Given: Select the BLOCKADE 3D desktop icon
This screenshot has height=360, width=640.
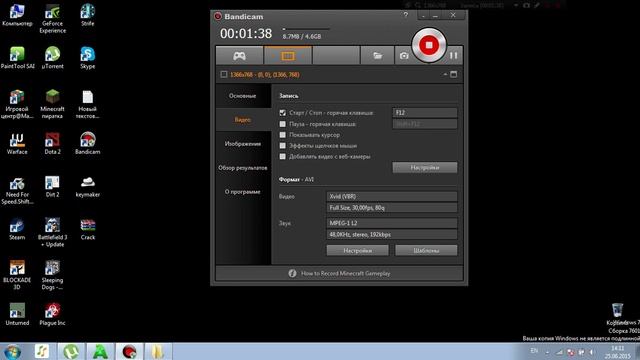Looking at the screenshot, I should [x=17, y=276].
